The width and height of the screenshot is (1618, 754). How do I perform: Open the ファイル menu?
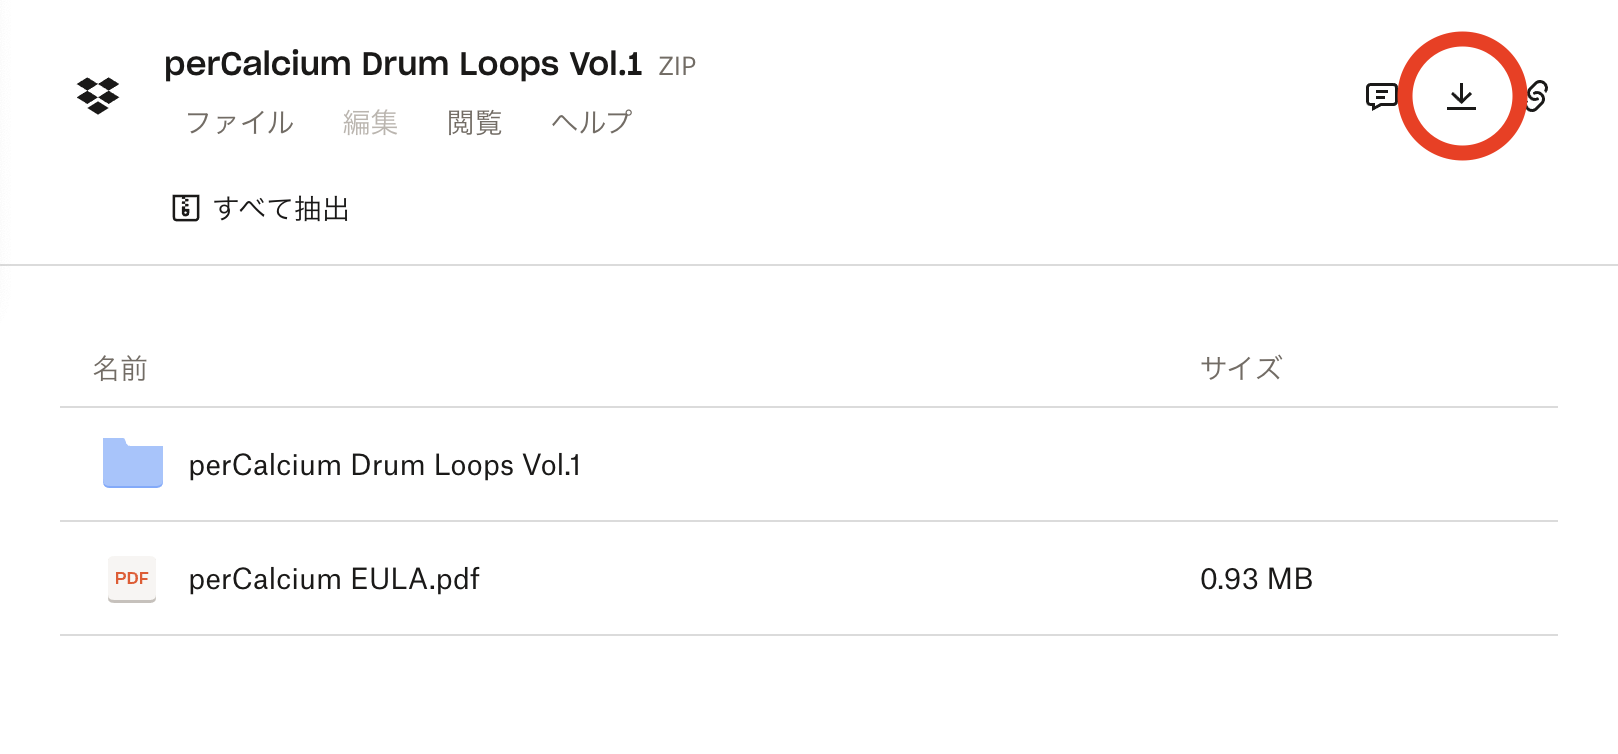pos(240,122)
